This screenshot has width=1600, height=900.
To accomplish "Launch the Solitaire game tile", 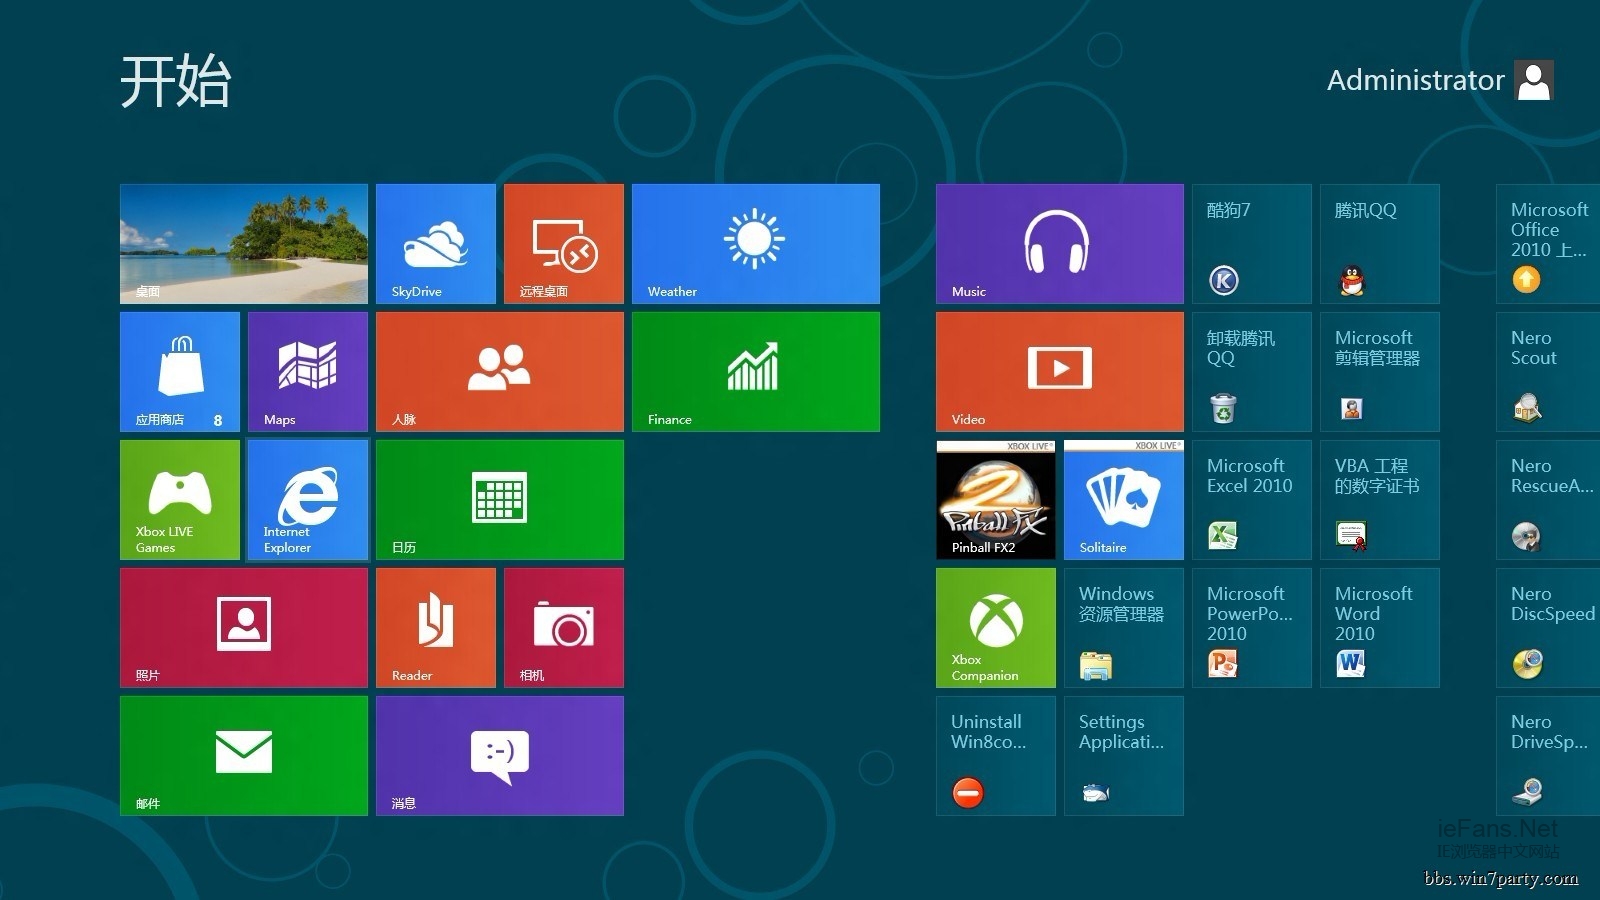I will pos(1123,500).
